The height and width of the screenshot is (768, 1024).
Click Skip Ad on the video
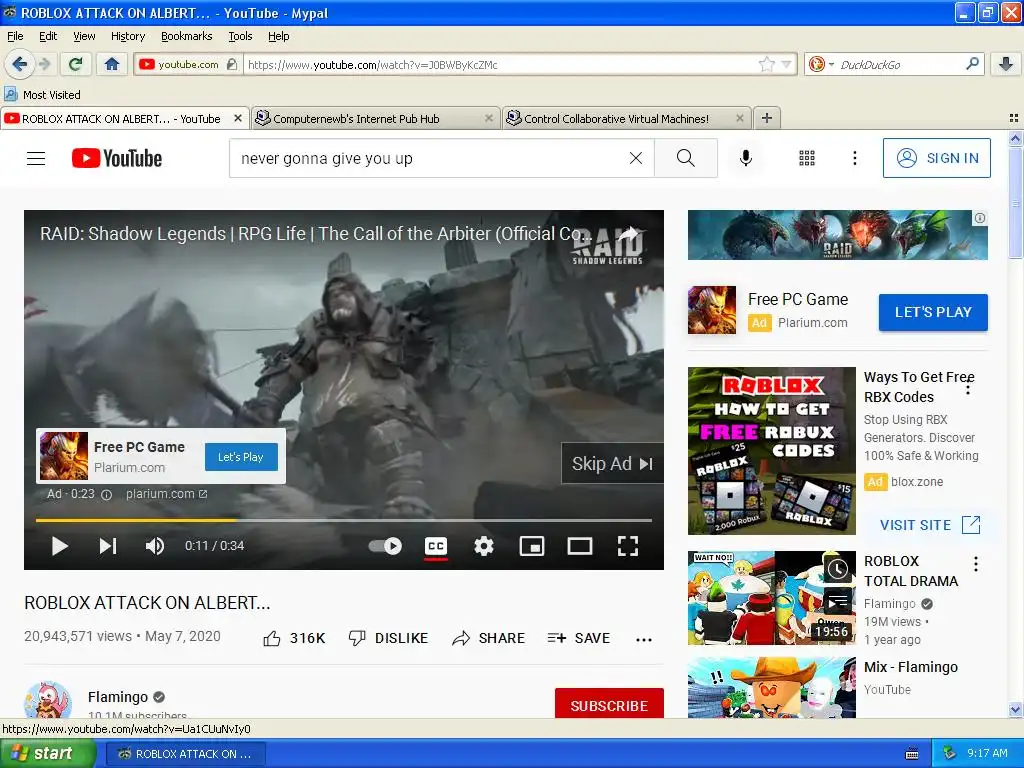[612, 464]
